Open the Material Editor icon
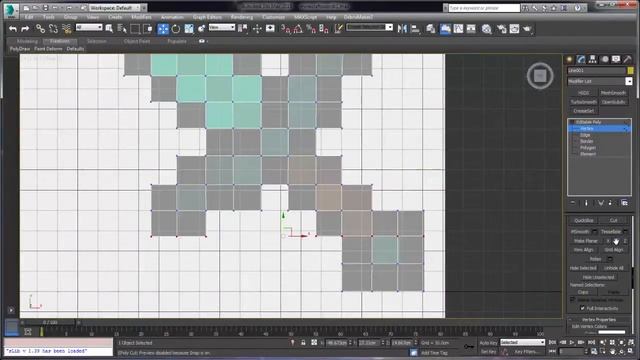 [486, 29]
